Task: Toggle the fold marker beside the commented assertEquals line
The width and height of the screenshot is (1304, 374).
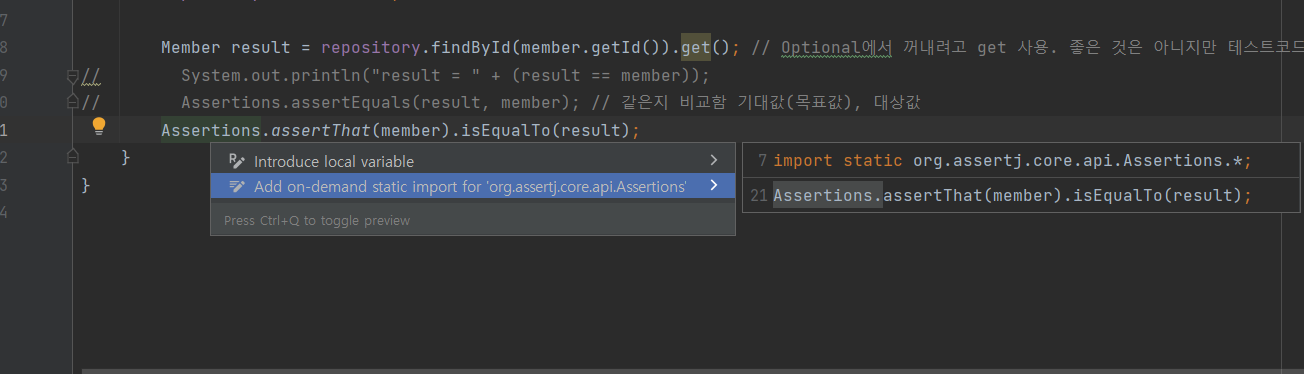Action: click(x=72, y=102)
